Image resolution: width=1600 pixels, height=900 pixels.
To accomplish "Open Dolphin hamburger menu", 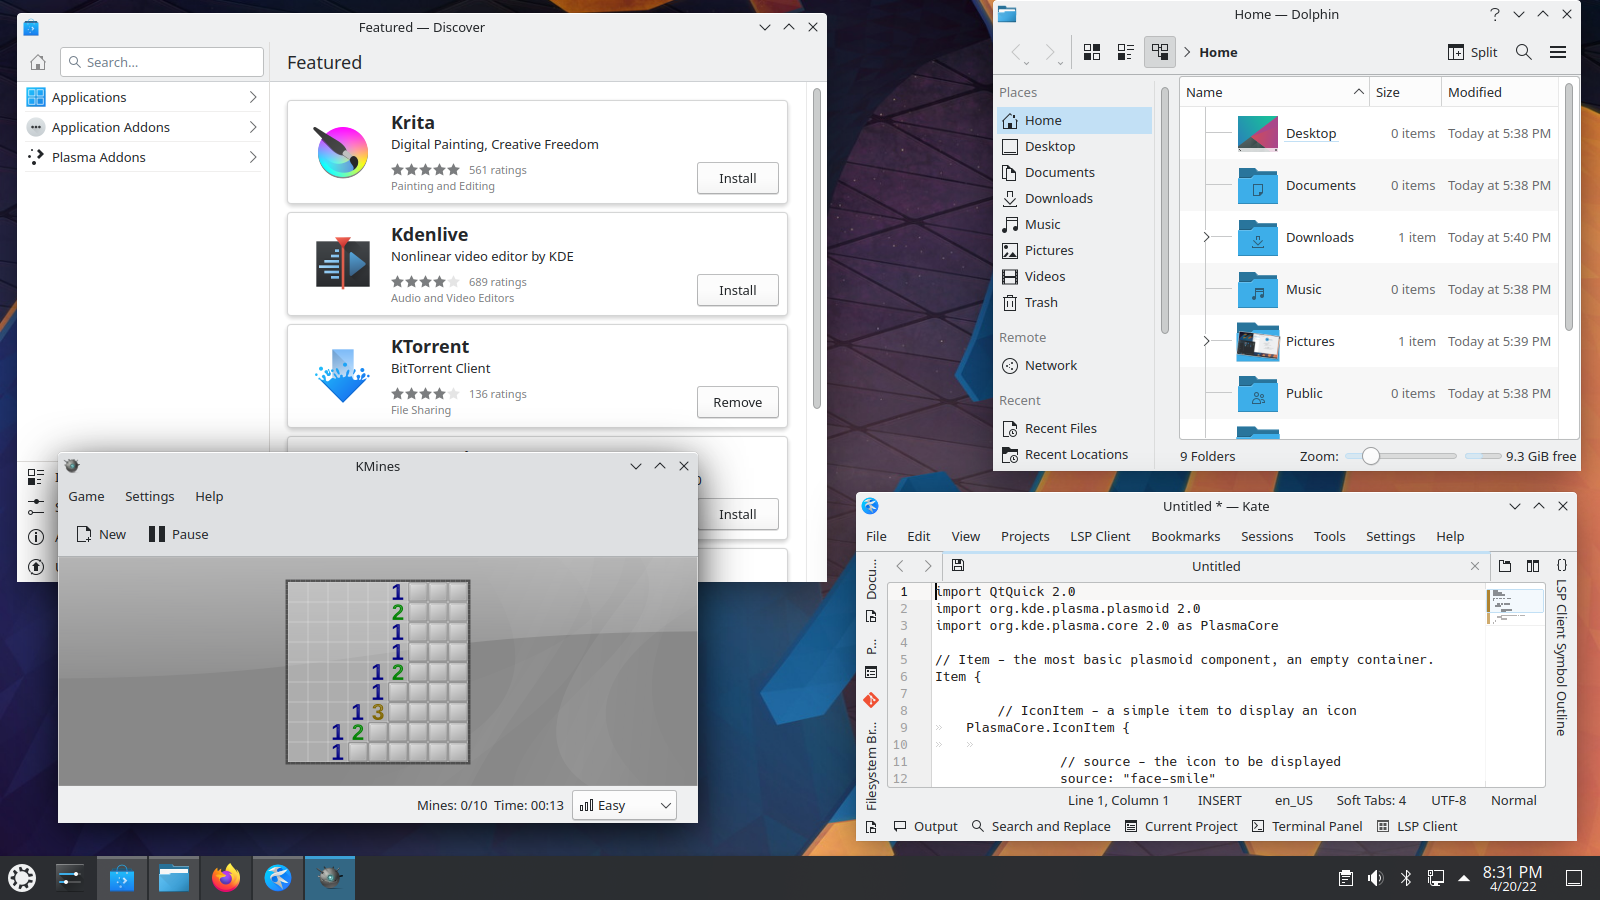I will [1557, 52].
